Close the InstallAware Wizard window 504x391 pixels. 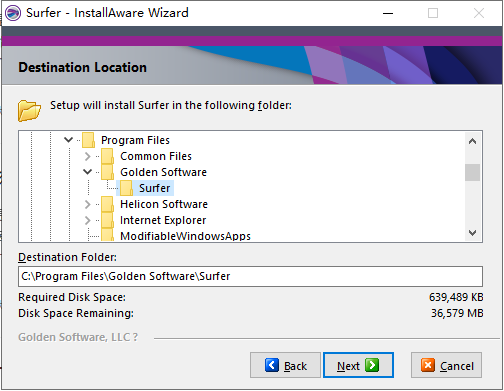click(479, 13)
